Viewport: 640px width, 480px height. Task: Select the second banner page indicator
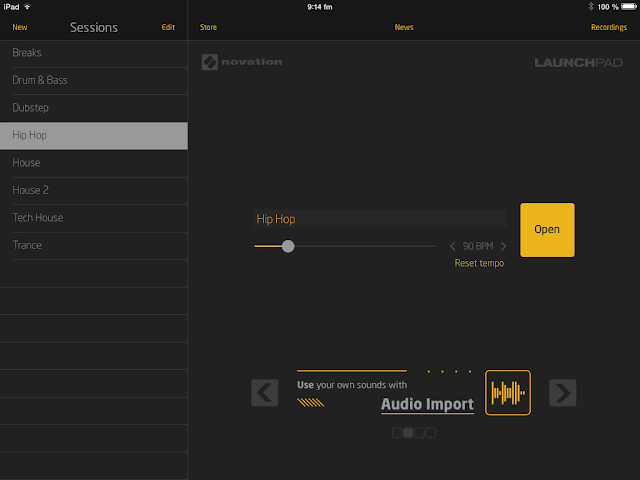click(408, 433)
